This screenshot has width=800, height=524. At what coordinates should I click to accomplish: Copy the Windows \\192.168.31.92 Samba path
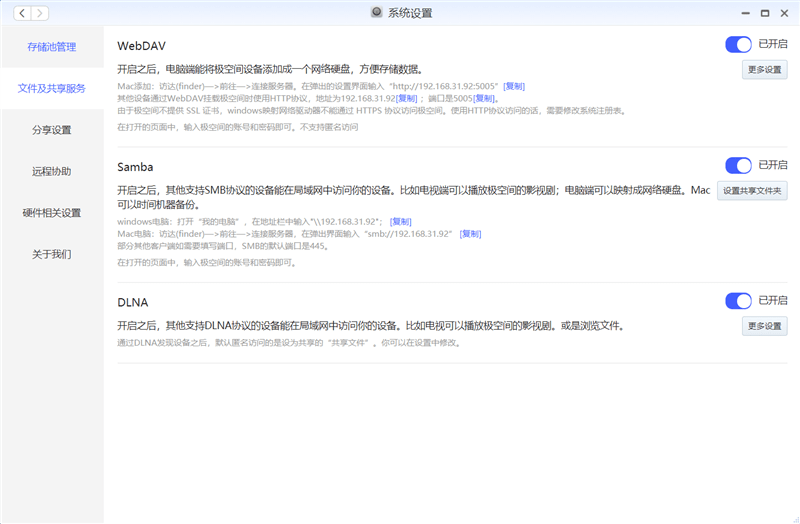401,221
